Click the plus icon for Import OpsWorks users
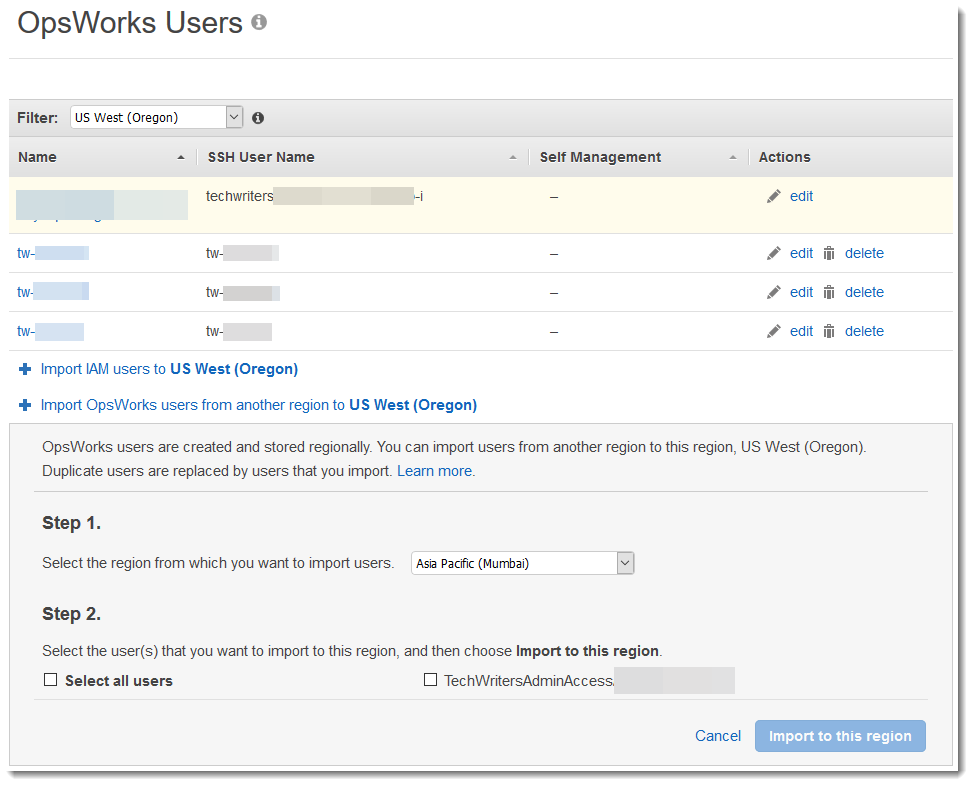This screenshot has width=973, height=786. pyautogui.click(x=25, y=405)
